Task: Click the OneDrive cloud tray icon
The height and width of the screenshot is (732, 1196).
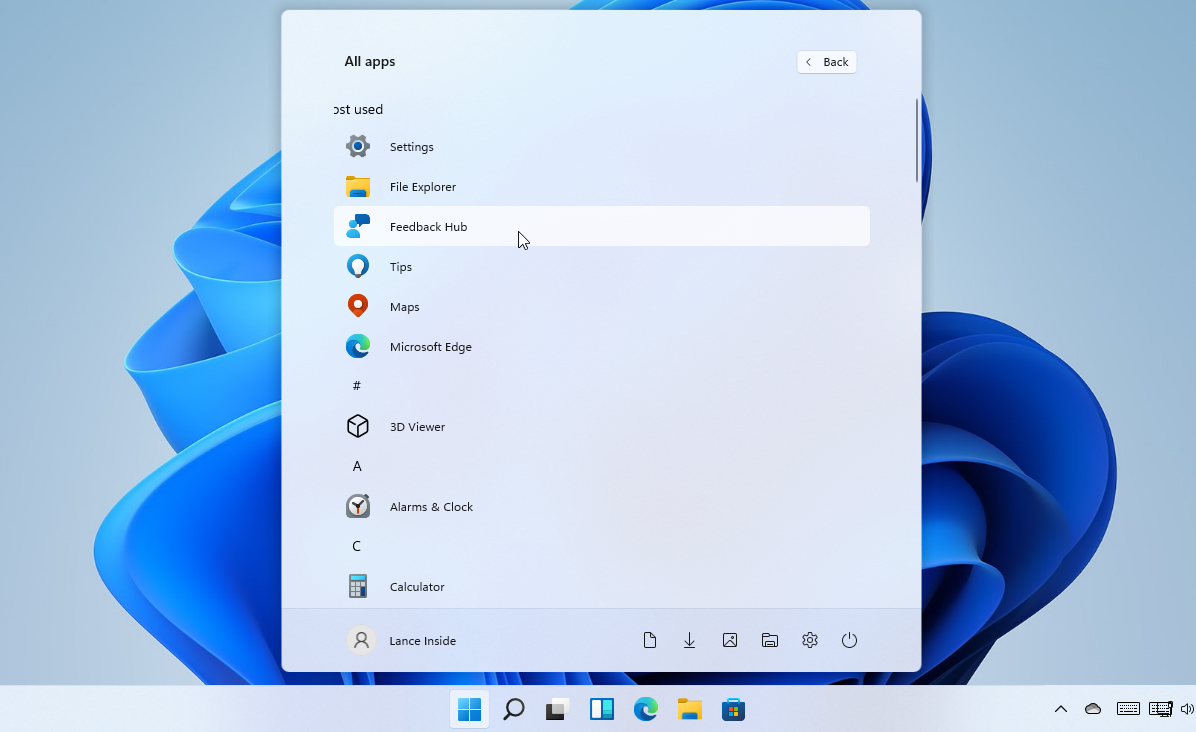Action: pyautogui.click(x=1093, y=709)
